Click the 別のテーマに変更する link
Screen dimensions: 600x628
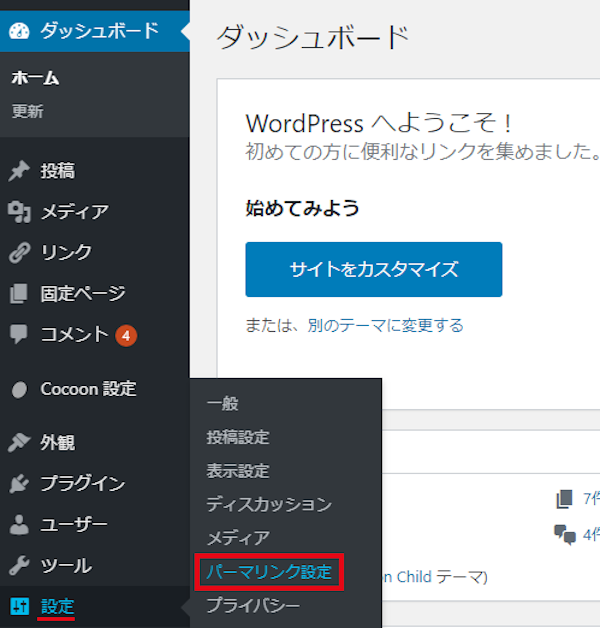[x=385, y=326]
